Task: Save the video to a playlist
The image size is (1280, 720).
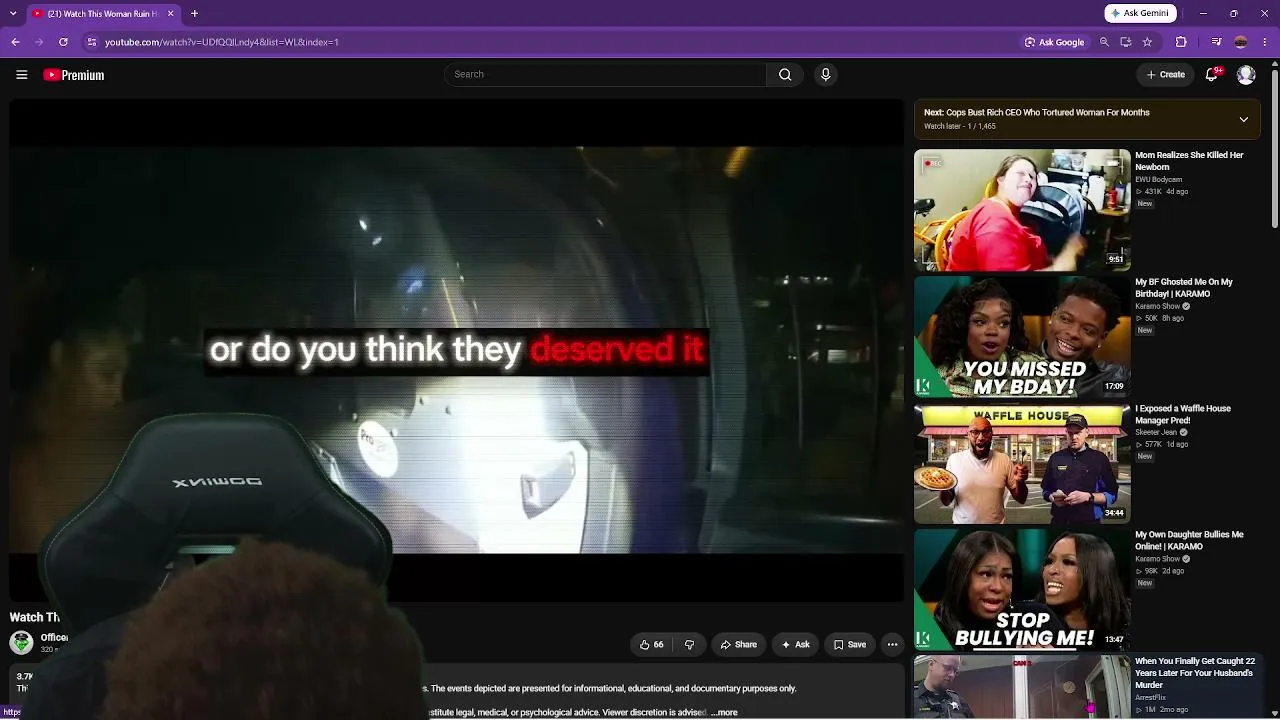Action: point(850,645)
